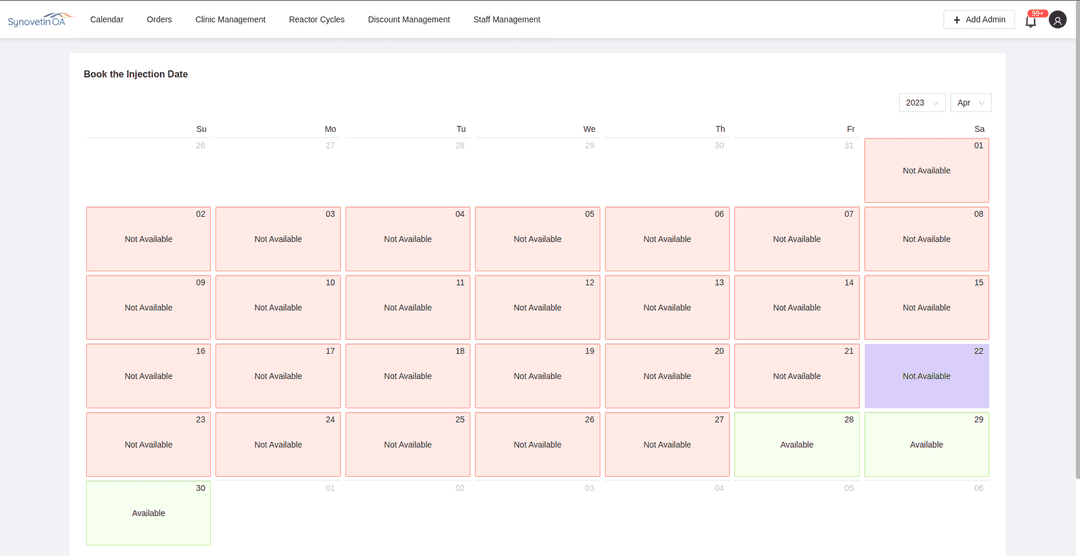Select the April 27 Not Available cell
The image size is (1080, 556).
(667, 445)
